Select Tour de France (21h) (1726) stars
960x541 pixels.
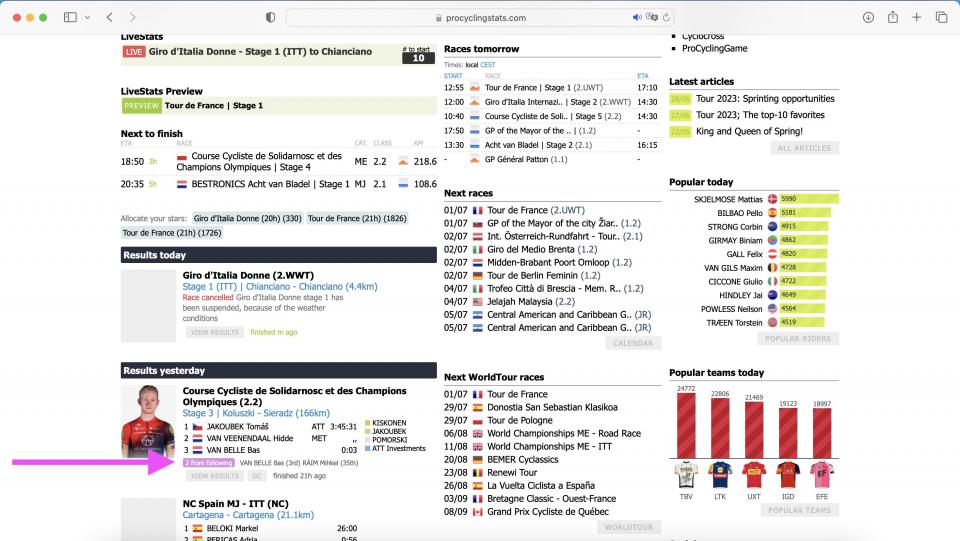pos(172,233)
